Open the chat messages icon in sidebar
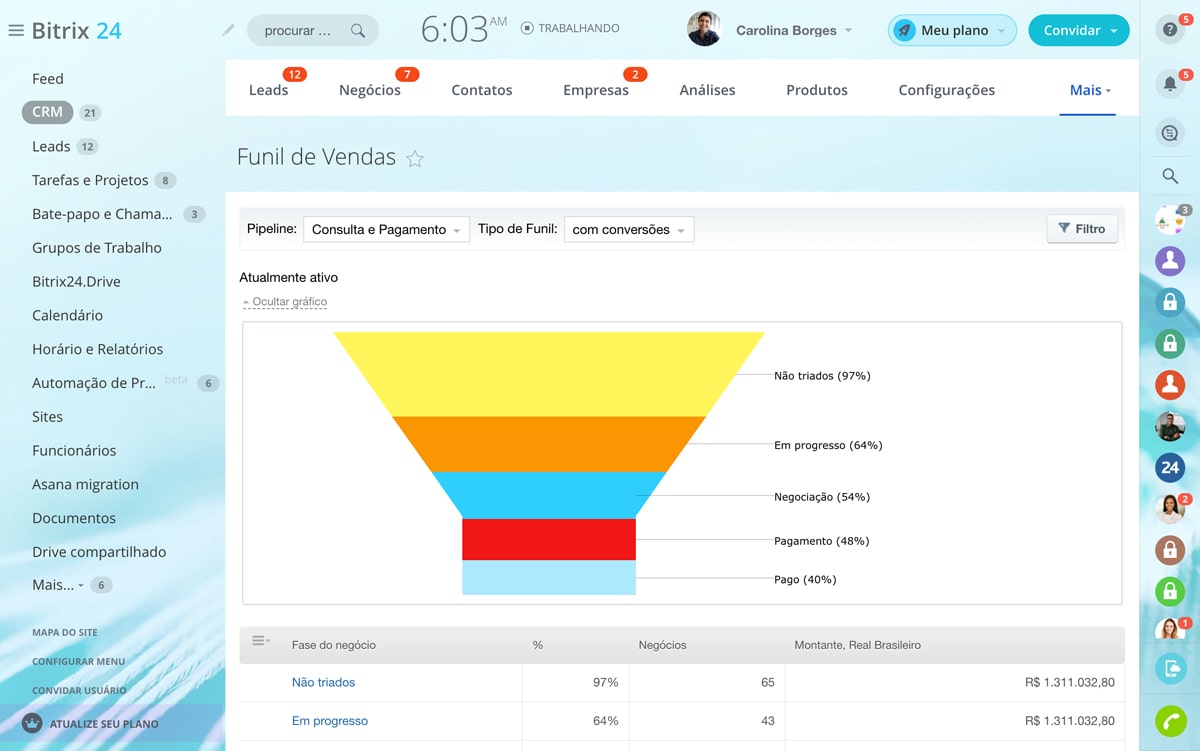Image resolution: width=1200 pixels, height=751 pixels. click(1170, 132)
